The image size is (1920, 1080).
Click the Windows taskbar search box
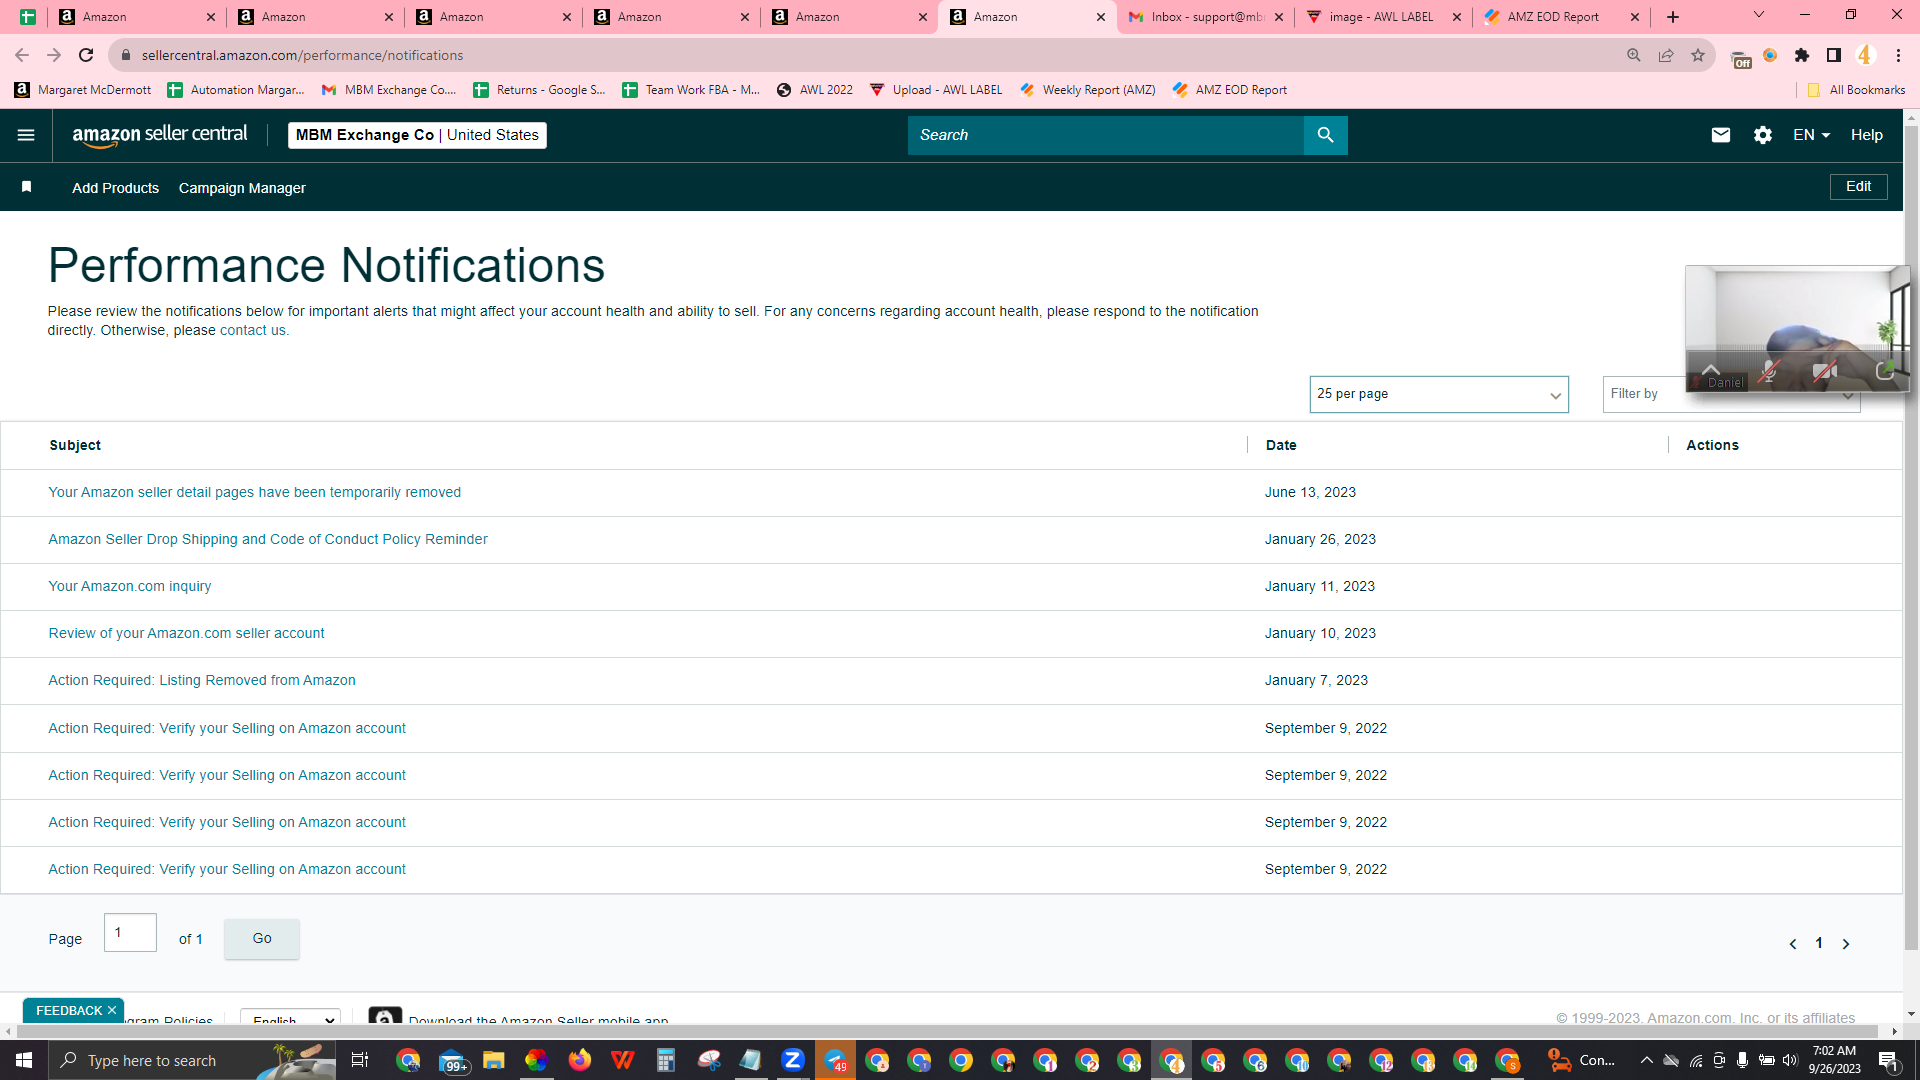(x=192, y=1060)
